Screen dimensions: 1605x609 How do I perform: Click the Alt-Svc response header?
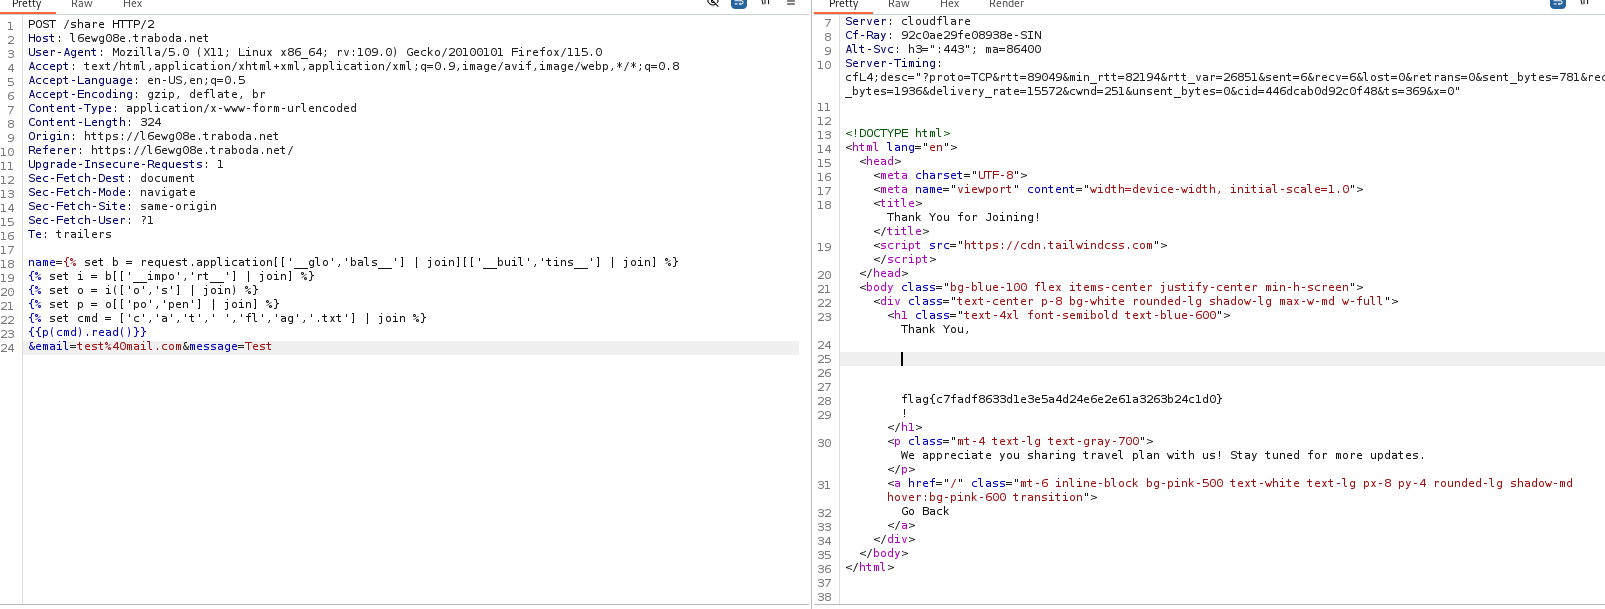click(943, 49)
